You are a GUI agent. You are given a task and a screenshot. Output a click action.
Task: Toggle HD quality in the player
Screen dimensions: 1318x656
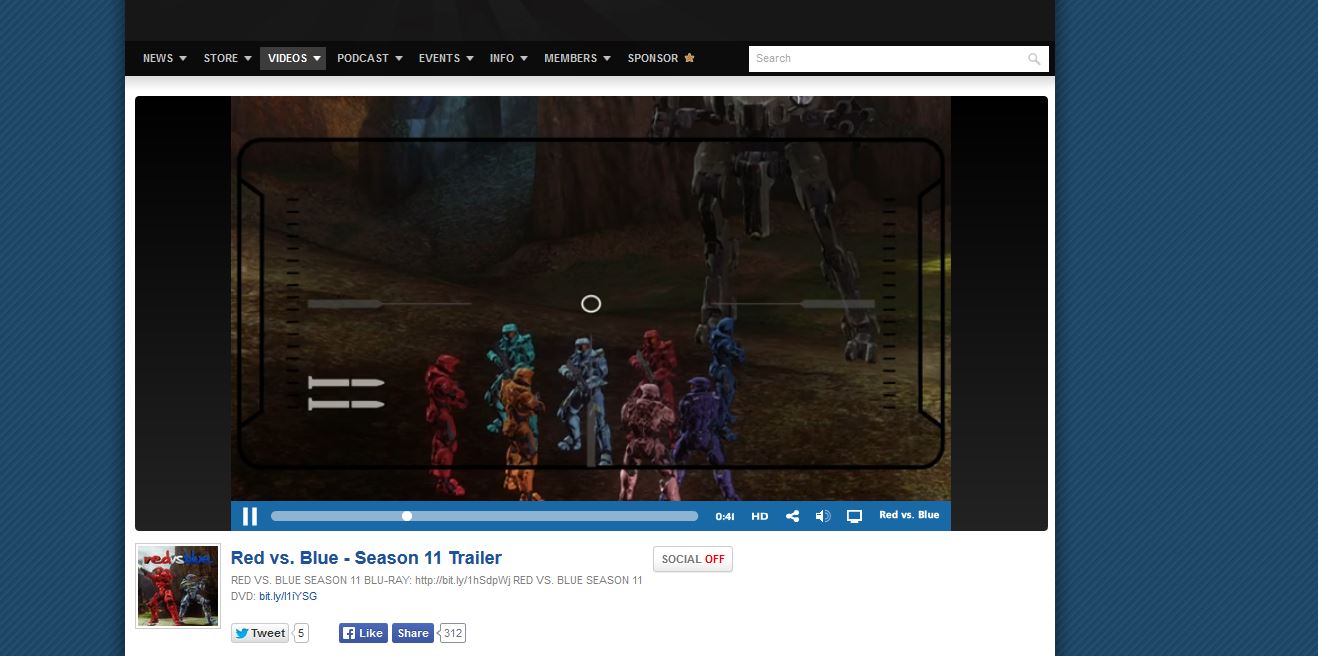[760, 516]
